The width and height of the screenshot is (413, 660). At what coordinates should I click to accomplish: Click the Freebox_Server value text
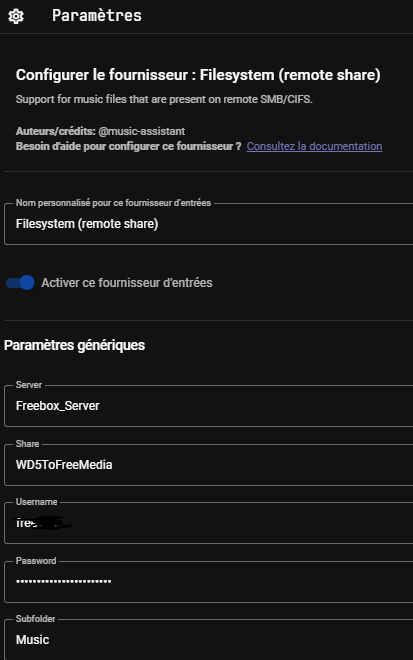tap(58, 406)
